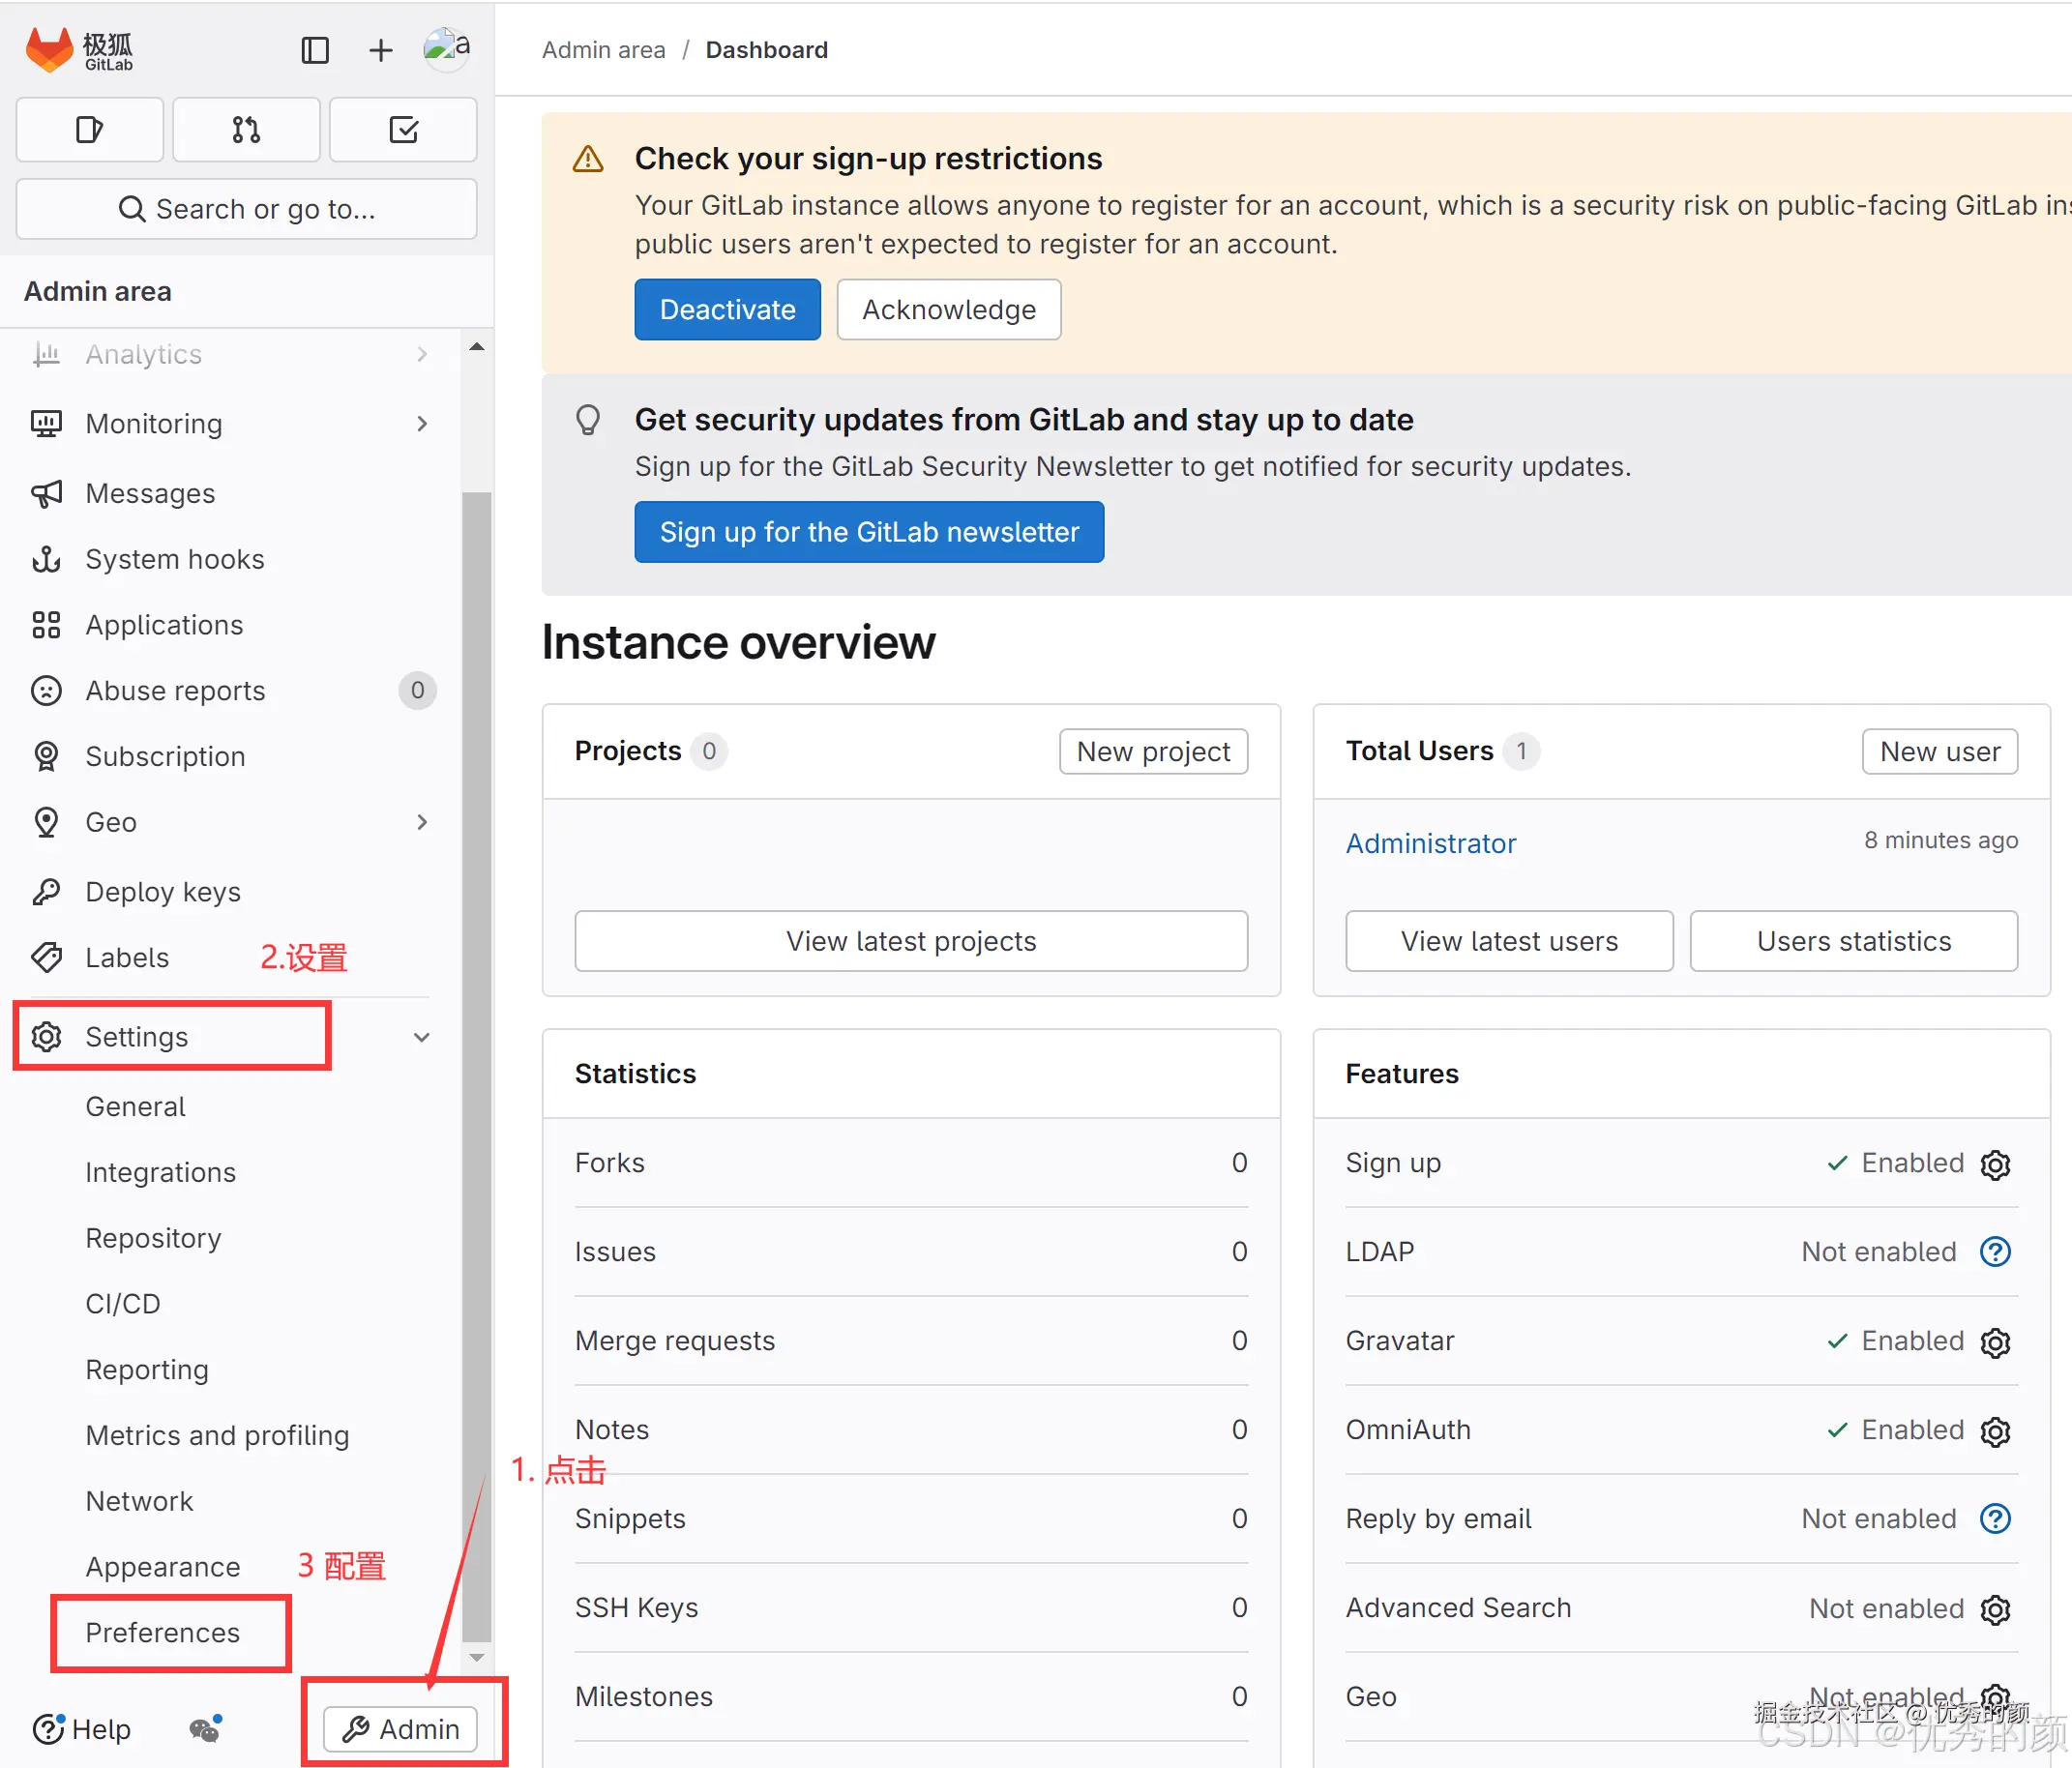Open the Gravatar settings gear icon
The width and height of the screenshot is (2072, 1768).
tap(1995, 1342)
